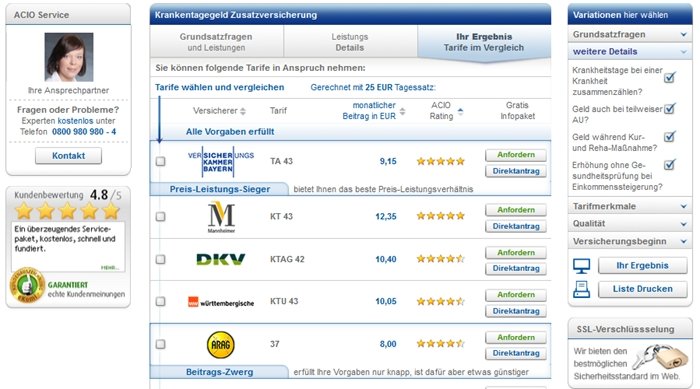
Task: Click the guaranteed customer reviews seal
Action: coord(27,286)
